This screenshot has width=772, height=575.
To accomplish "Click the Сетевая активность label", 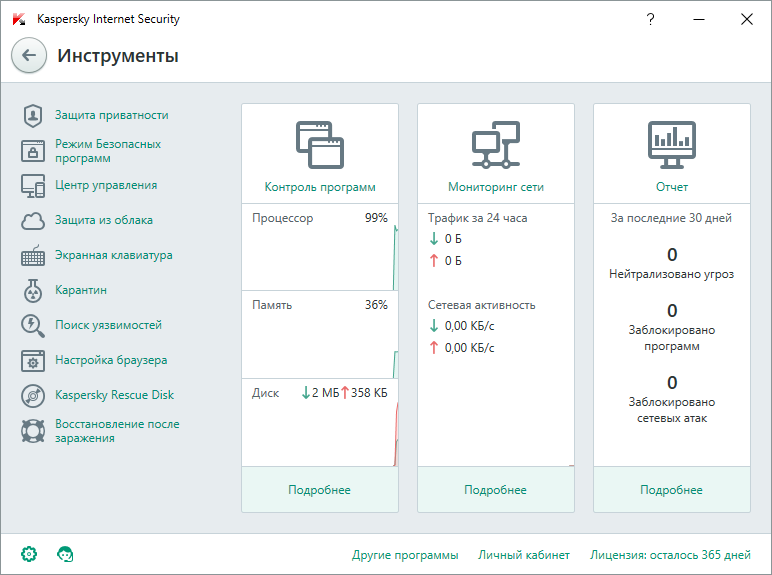I will tap(482, 305).
